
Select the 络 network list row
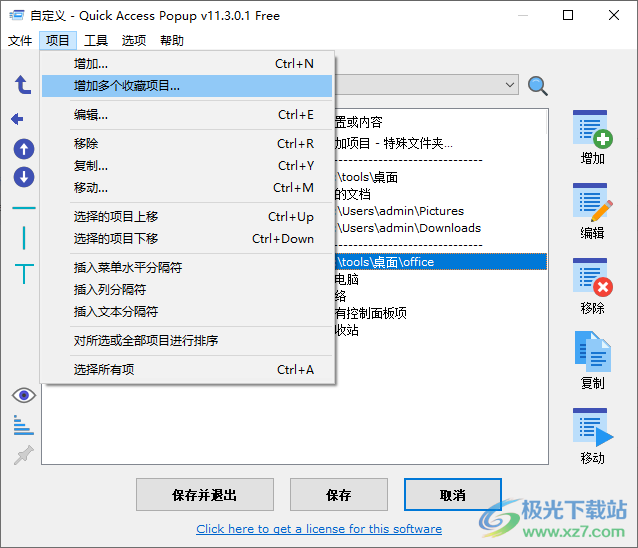click(441, 296)
